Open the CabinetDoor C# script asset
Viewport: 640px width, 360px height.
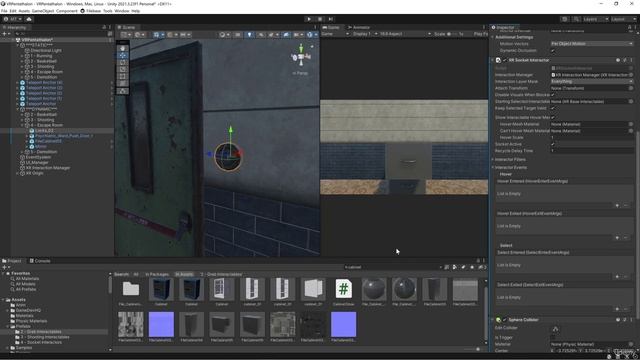tap(344, 292)
